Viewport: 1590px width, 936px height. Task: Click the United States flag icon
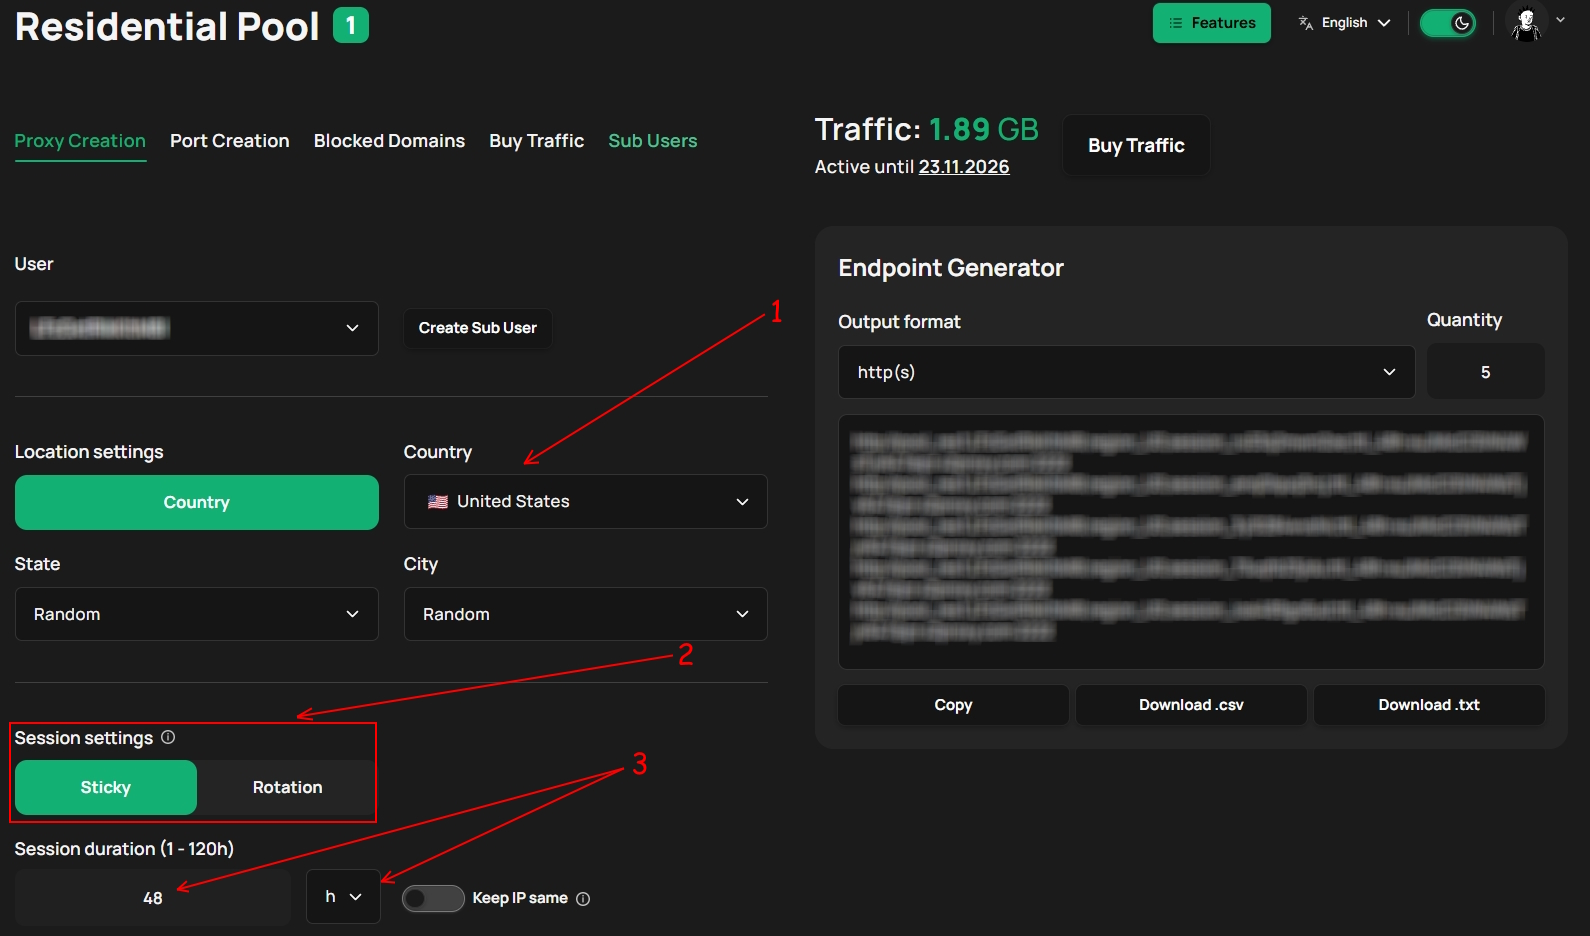[x=438, y=502]
